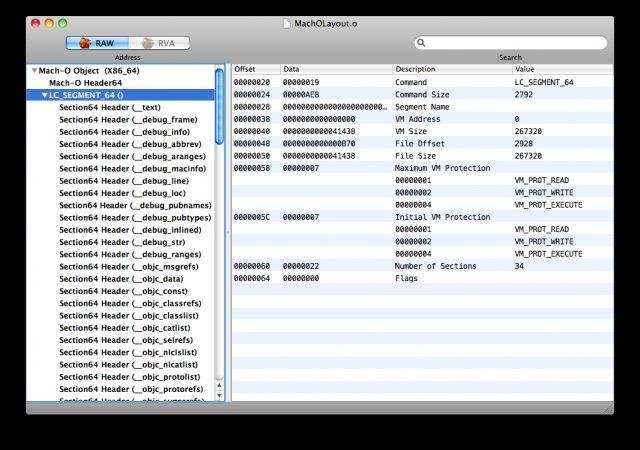Select Section64 Header (__debug_pubnames)
The height and width of the screenshot is (450, 640).
[135, 205]
